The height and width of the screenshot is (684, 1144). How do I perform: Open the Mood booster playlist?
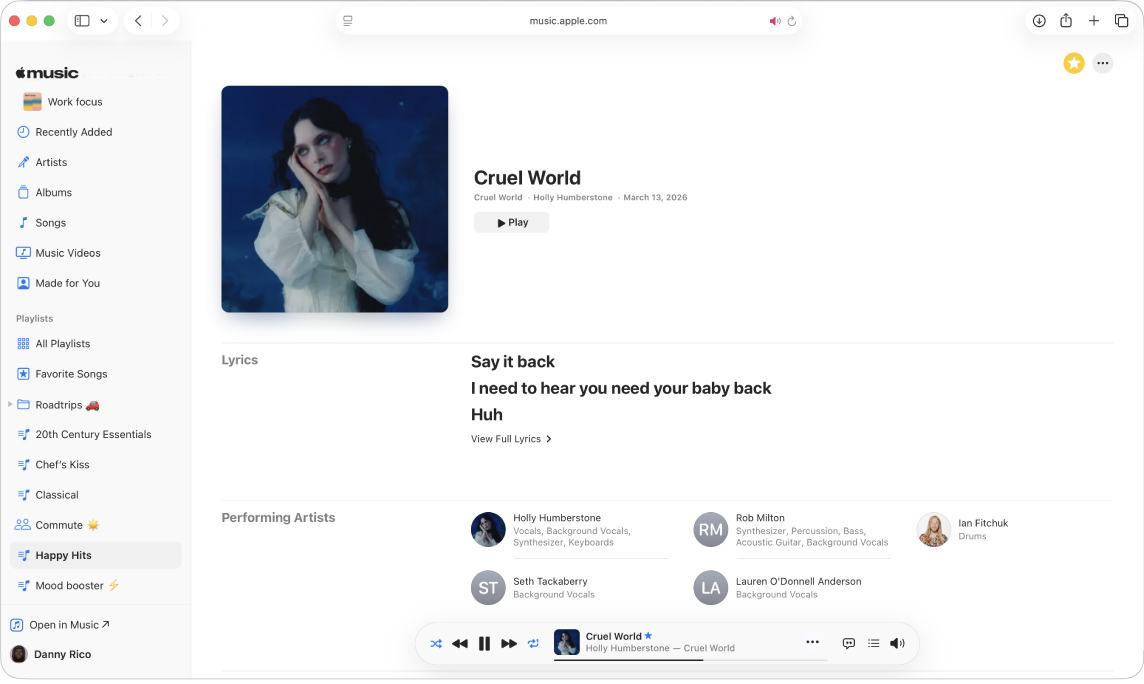[x=96, y=586]
